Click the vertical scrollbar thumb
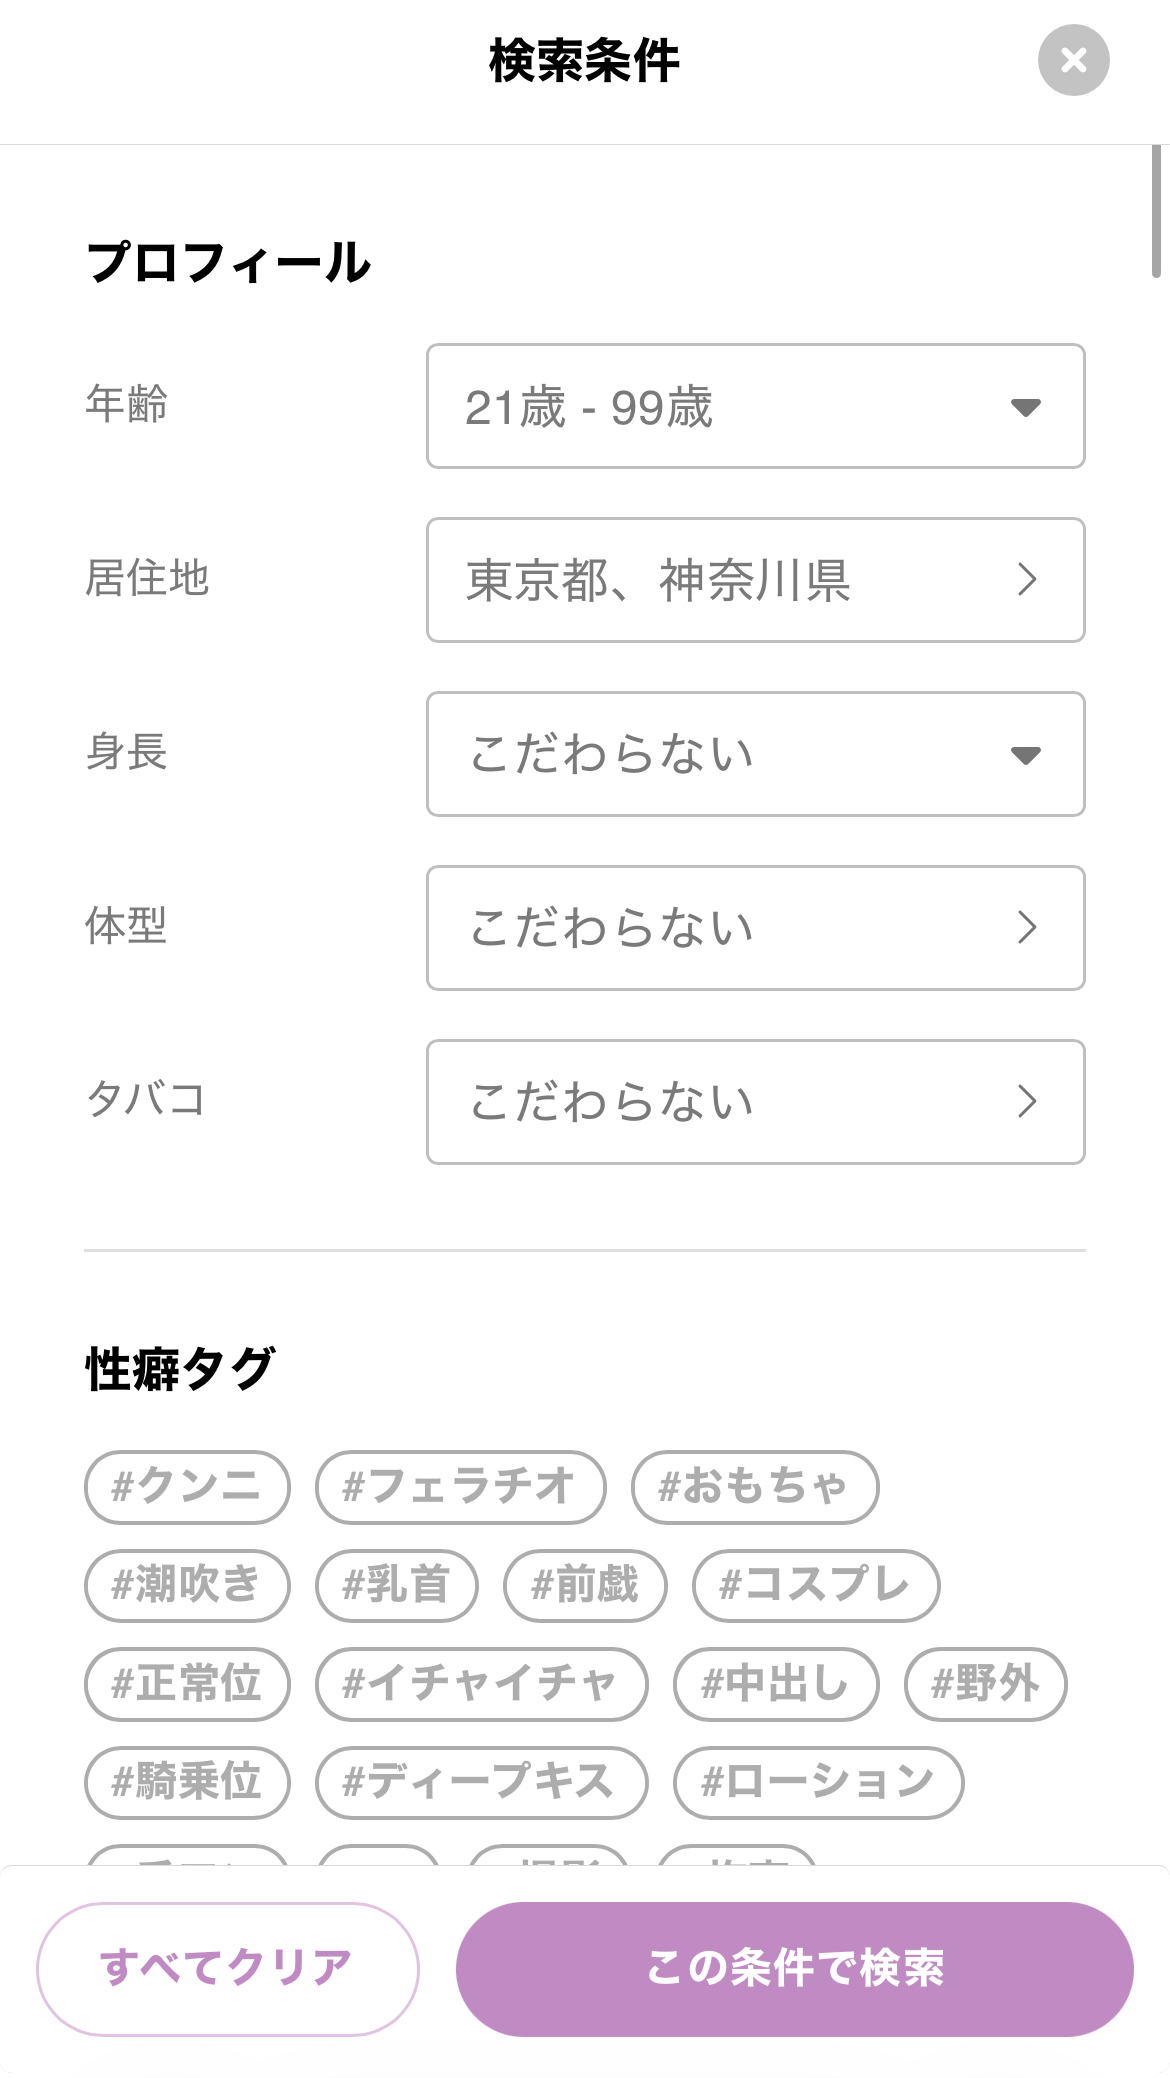Image resolution: width=1170 pixels, height=2078 pixels. tap(1156, 211)
